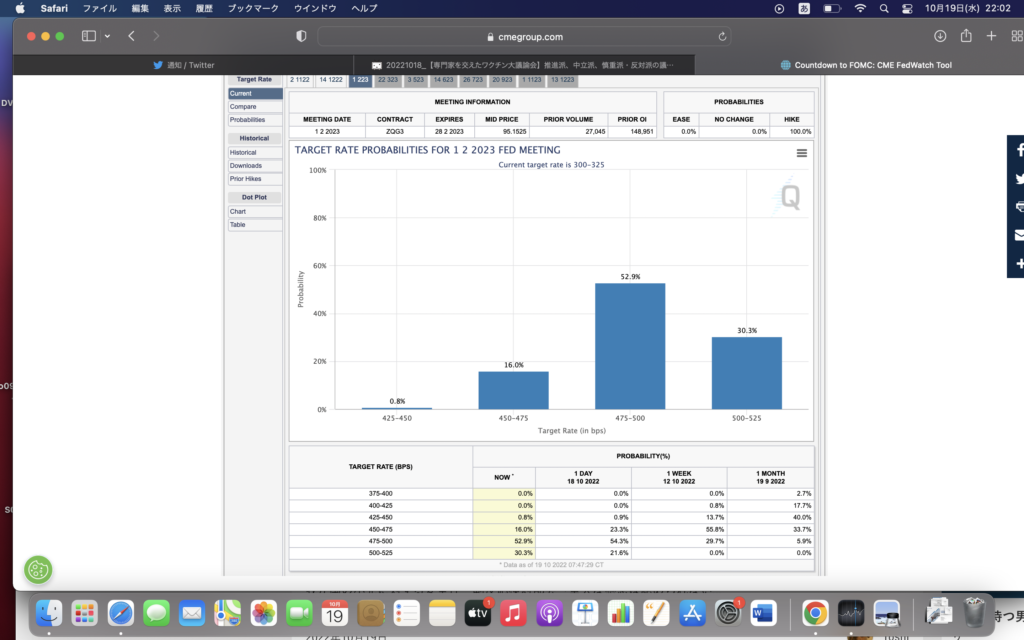Click the privacy shield icon

pyautogui.click(x=301, y=36)
